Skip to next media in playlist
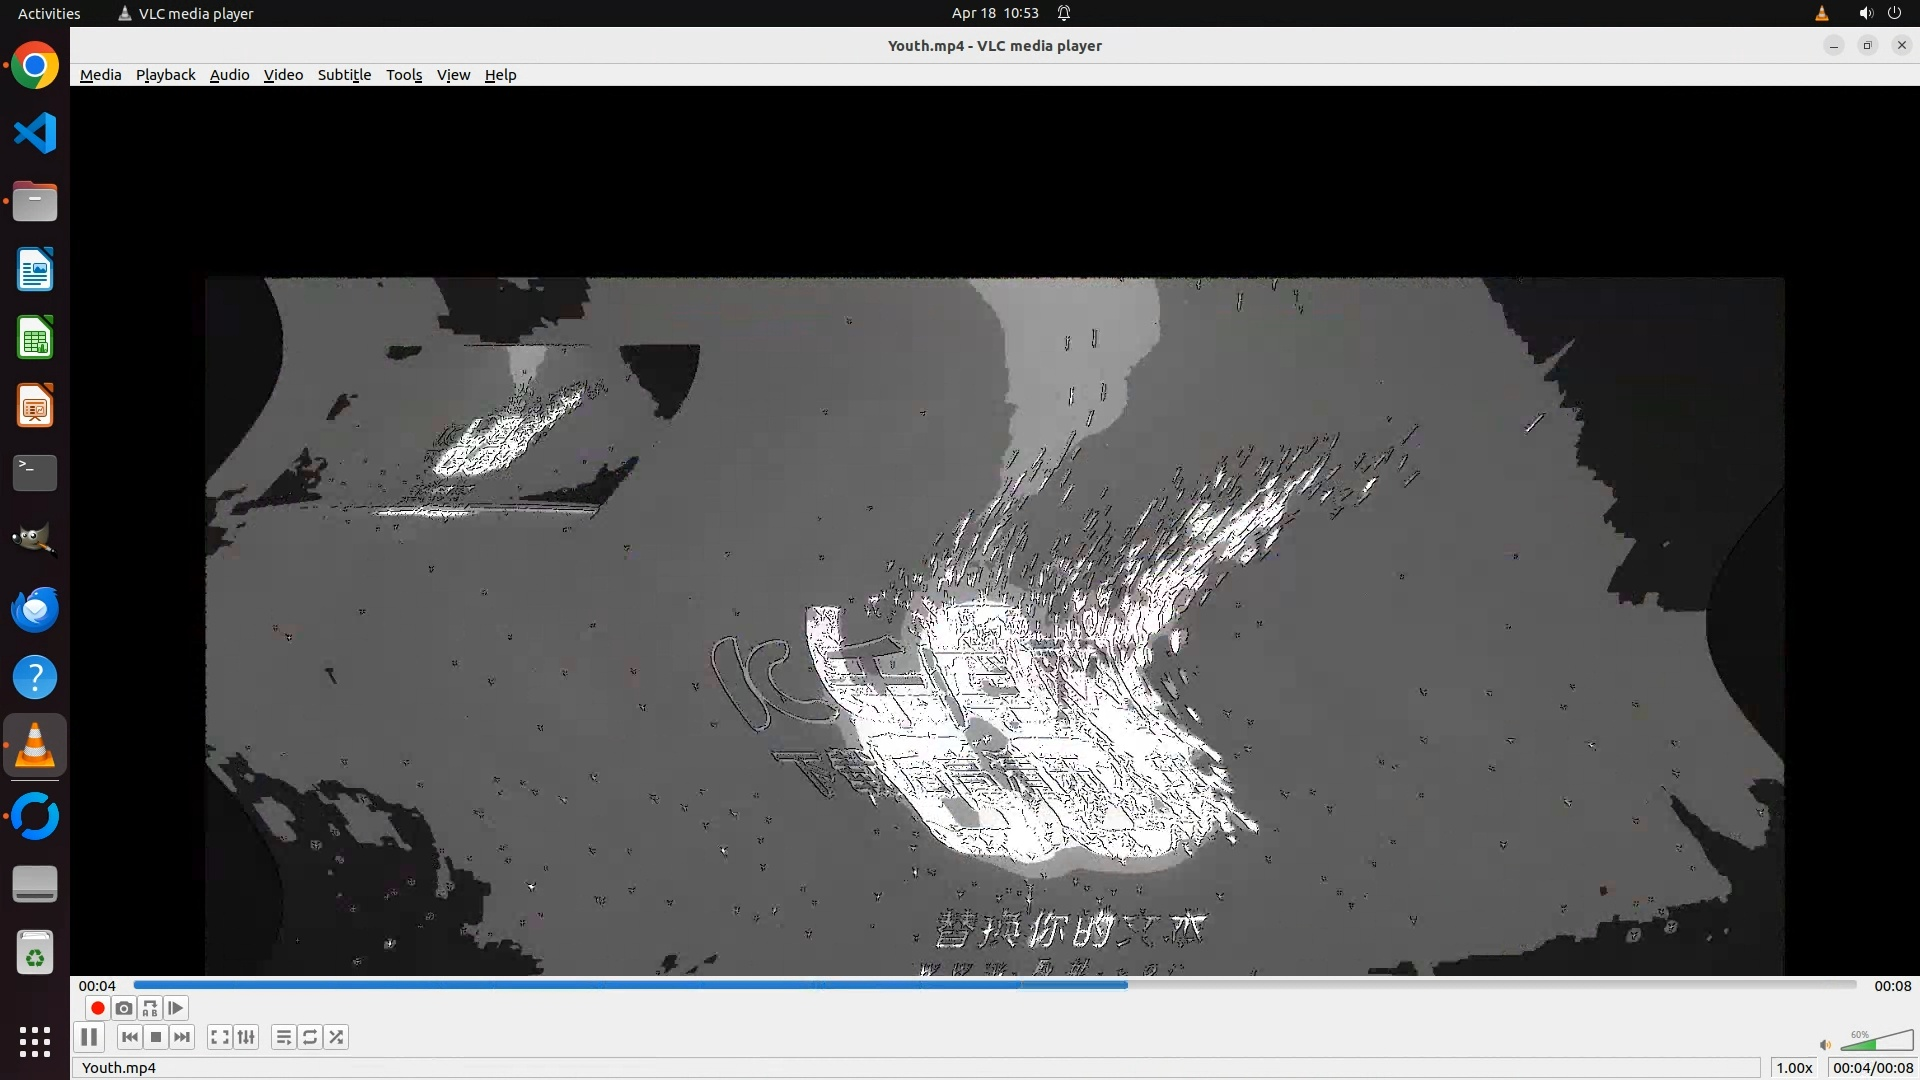 (182, 1037)
